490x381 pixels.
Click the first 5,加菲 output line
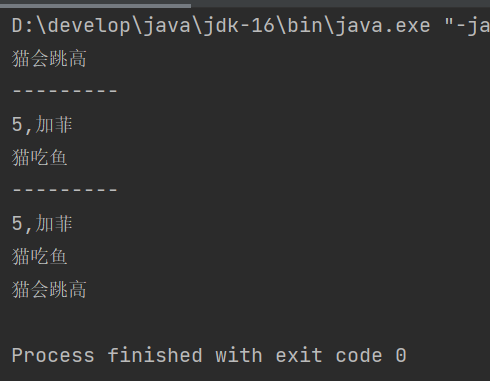[42, 125]
